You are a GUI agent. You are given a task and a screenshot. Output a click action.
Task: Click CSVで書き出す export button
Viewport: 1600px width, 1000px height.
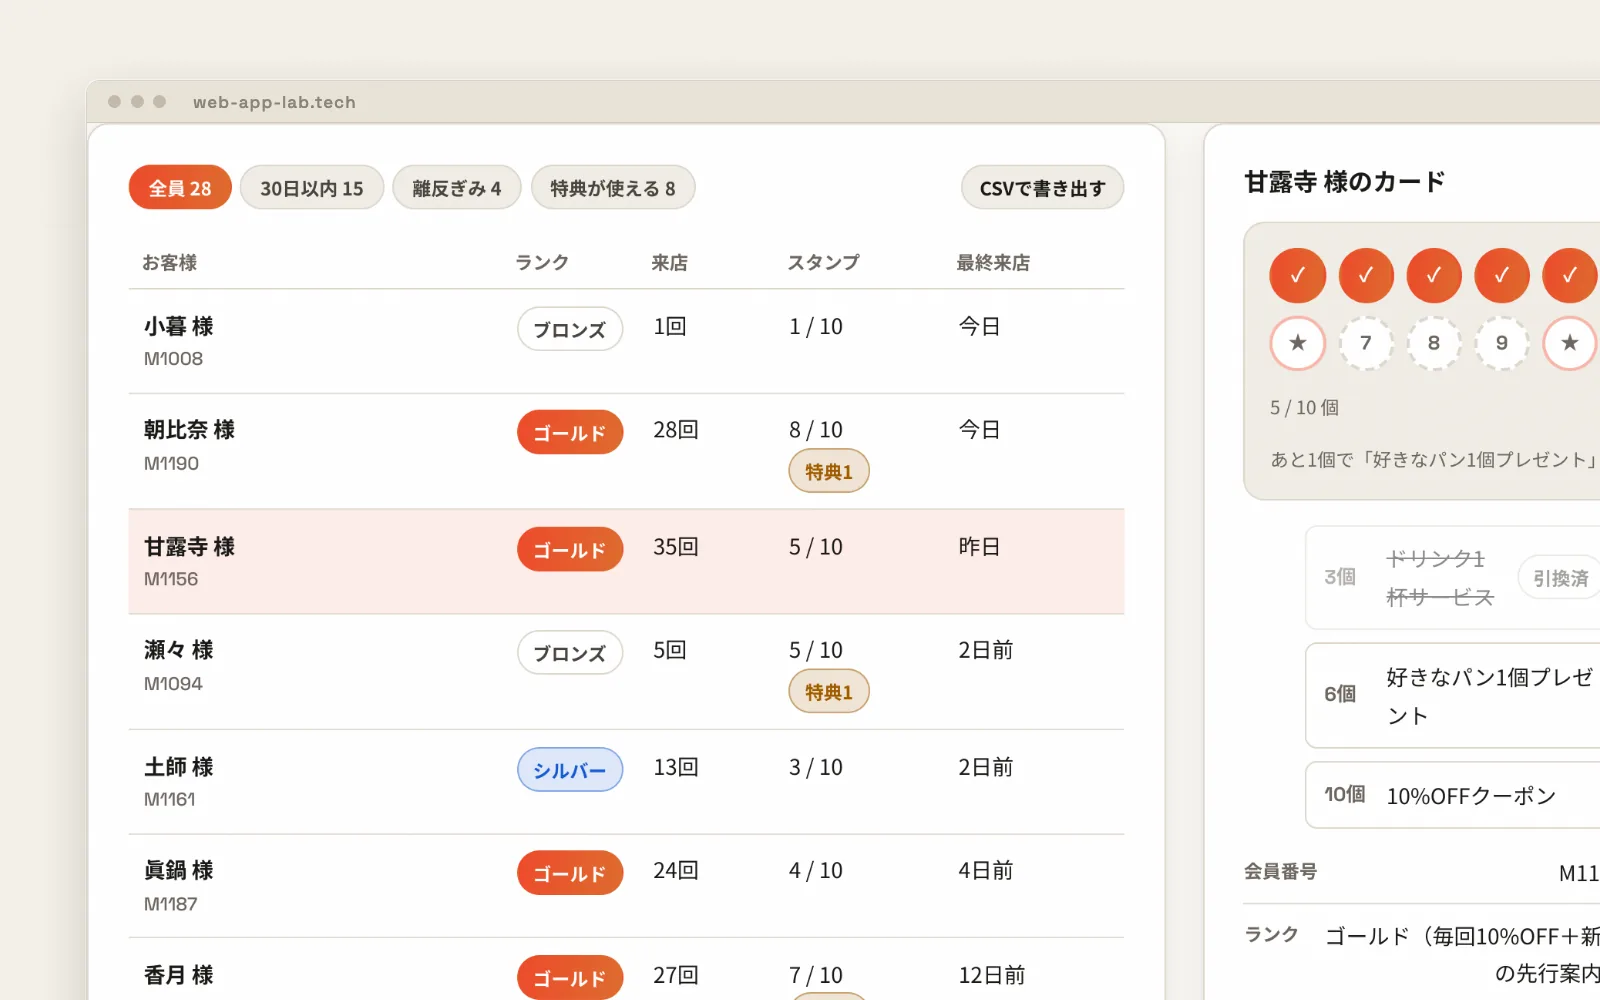tap(1042, 188)
